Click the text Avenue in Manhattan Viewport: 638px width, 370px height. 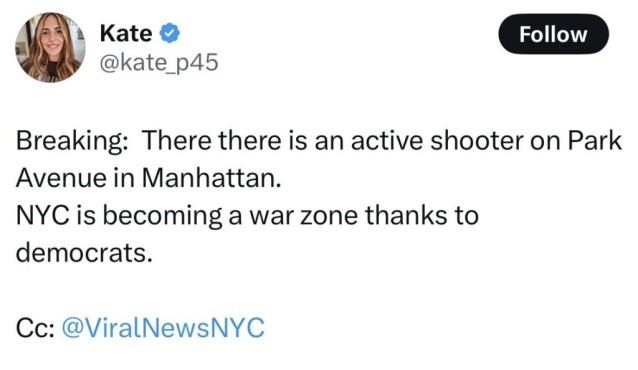click(x=149, y=178)
